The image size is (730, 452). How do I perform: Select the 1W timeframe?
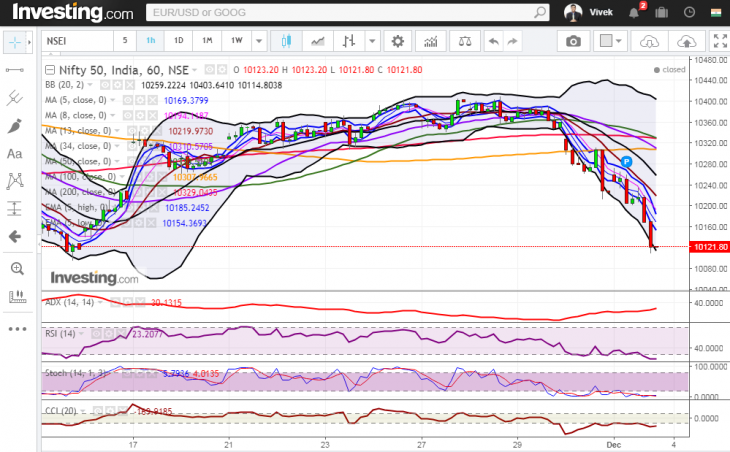237,40
